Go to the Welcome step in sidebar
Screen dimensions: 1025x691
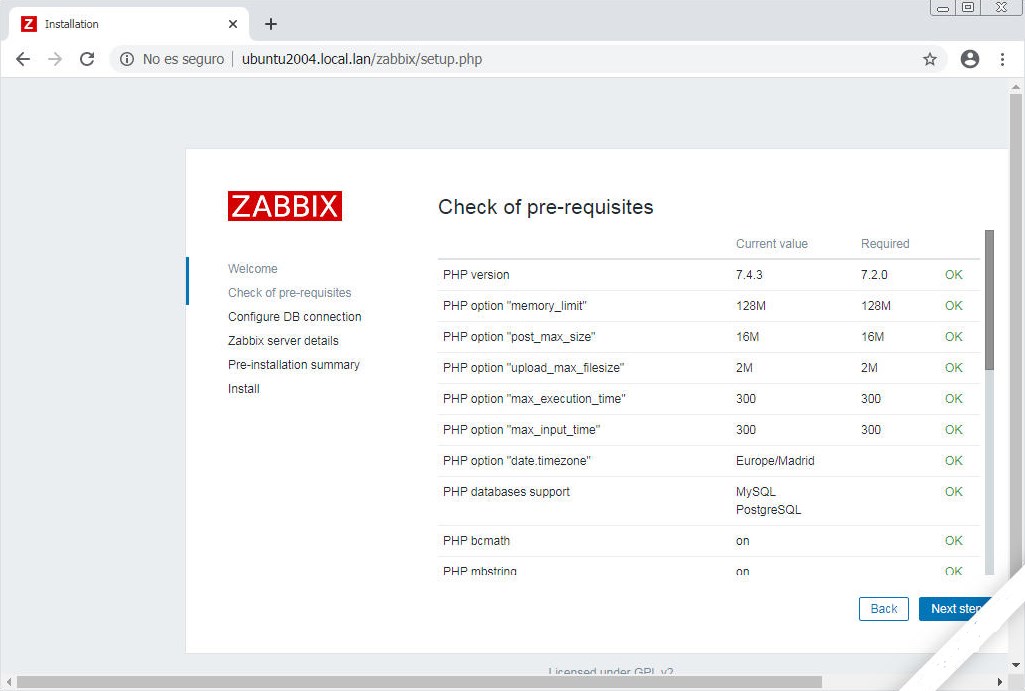(252, 269)
